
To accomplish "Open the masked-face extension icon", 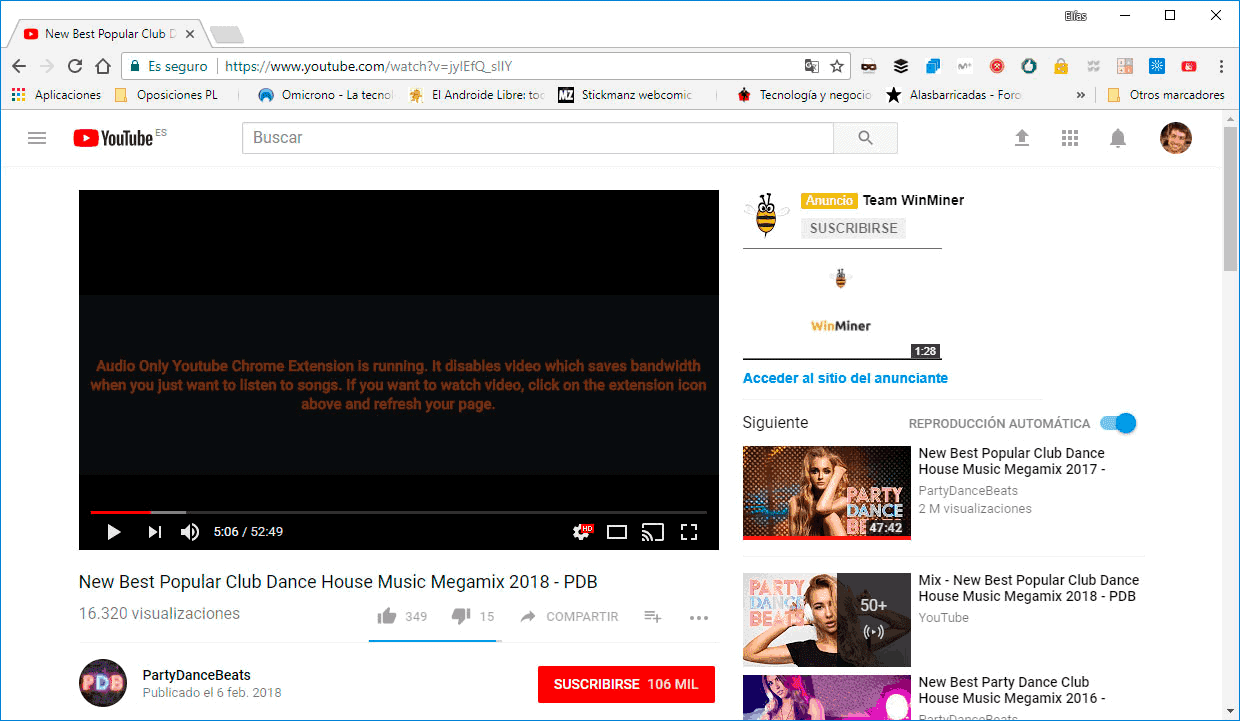I will 869,66.
